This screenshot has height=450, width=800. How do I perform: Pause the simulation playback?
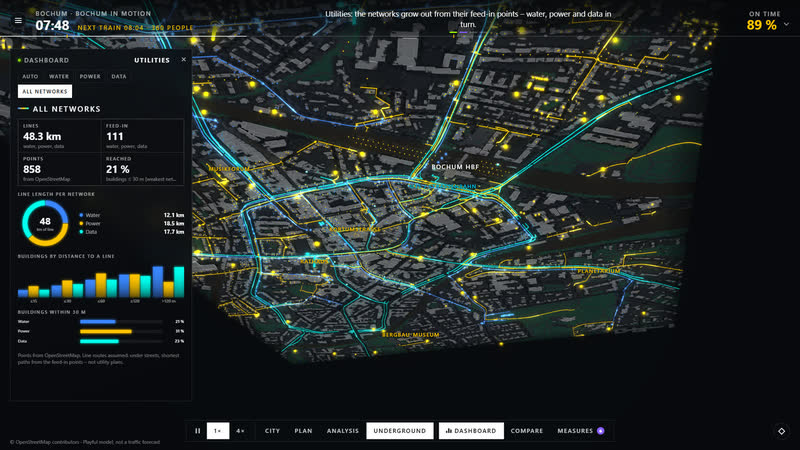click(x=197, y=431)
